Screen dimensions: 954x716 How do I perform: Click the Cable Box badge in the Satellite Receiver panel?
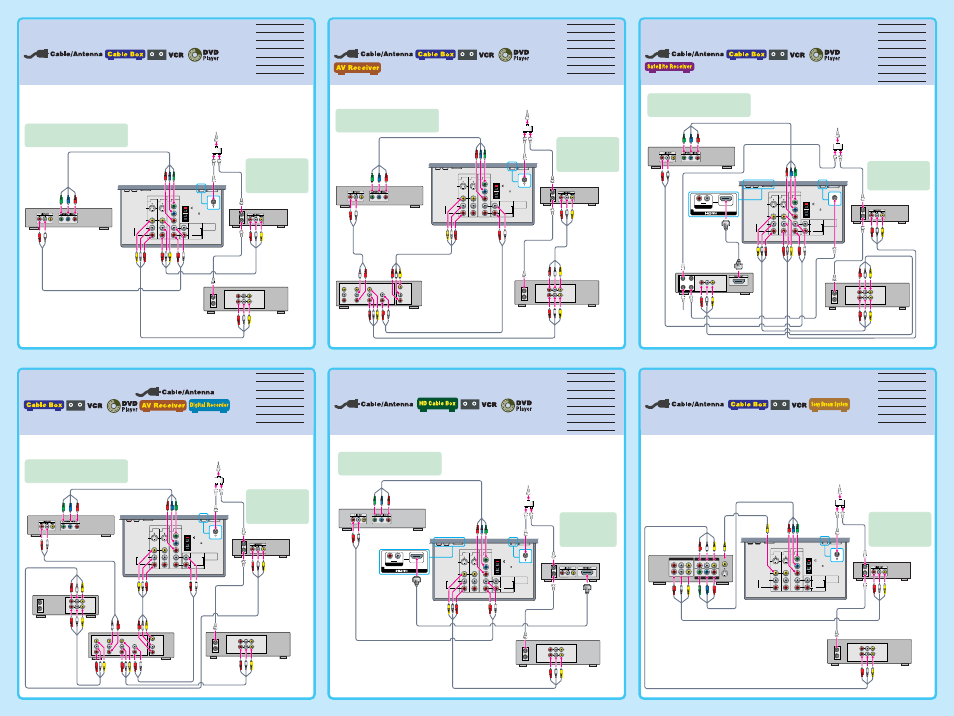[747, 54]
